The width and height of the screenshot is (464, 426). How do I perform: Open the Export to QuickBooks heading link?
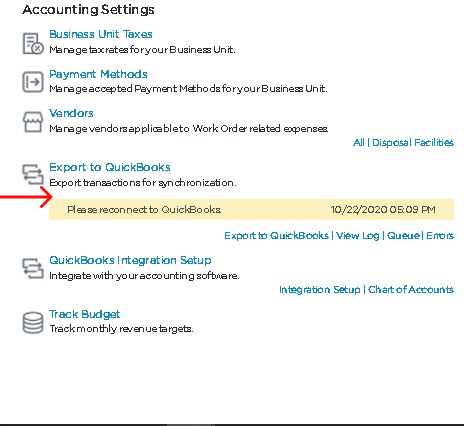(110, 167)
